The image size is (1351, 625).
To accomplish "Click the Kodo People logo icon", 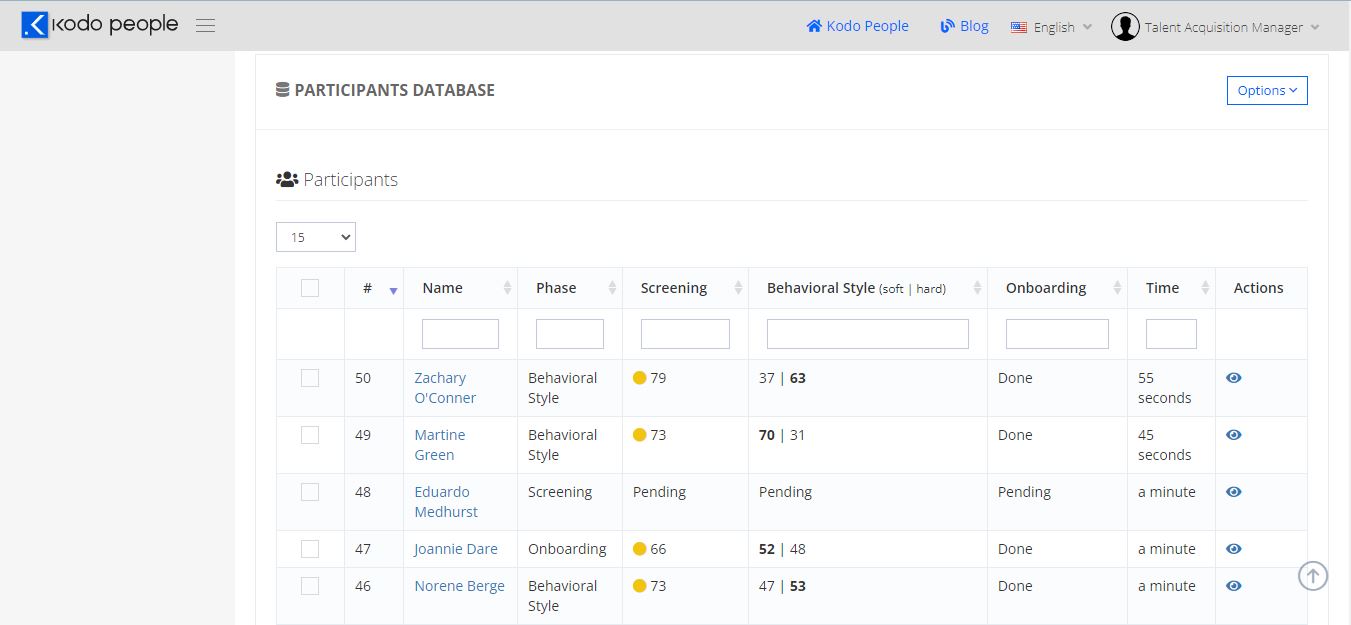I will [x=33, y=23].
